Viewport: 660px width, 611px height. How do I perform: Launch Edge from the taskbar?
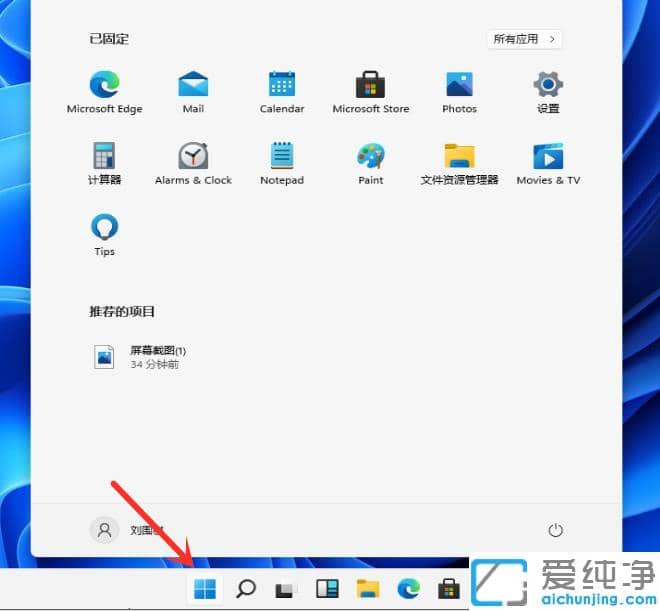pos(408,588)
